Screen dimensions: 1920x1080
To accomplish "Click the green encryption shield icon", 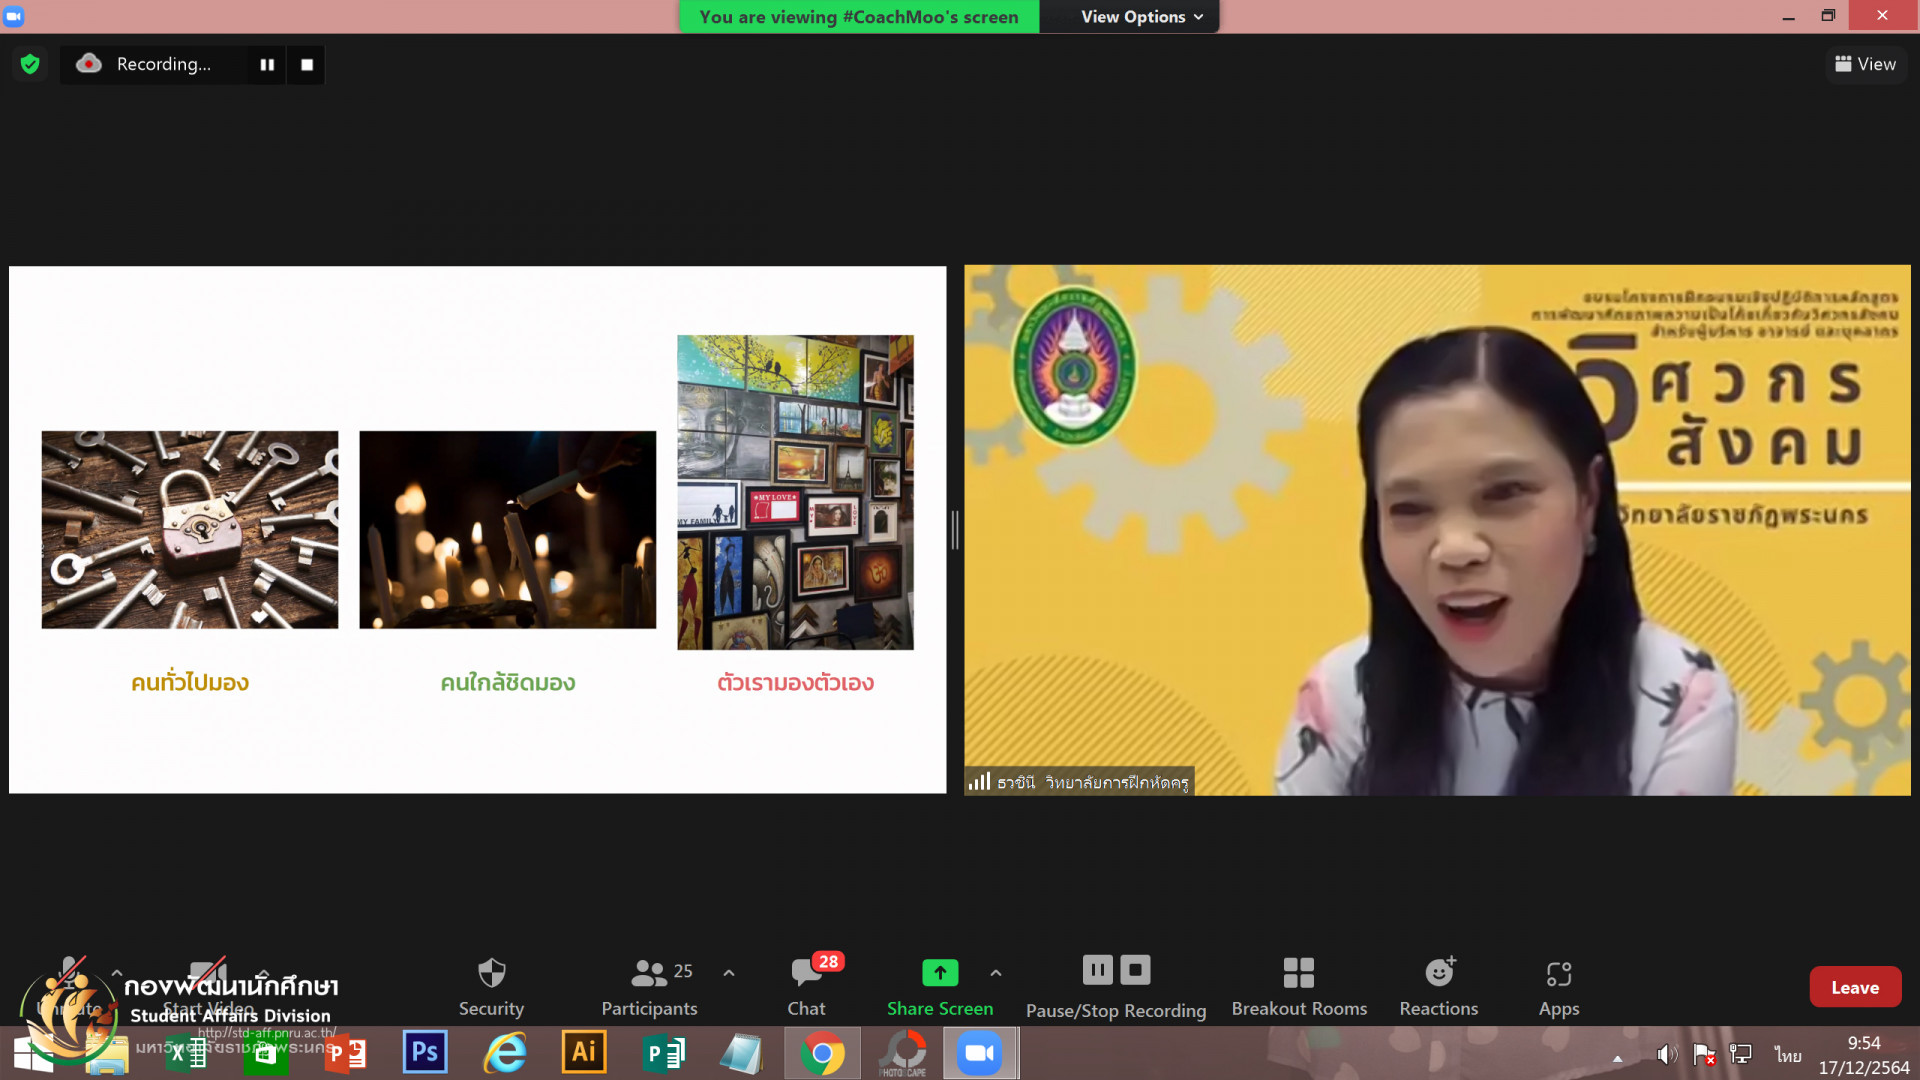I will point(30,64).
